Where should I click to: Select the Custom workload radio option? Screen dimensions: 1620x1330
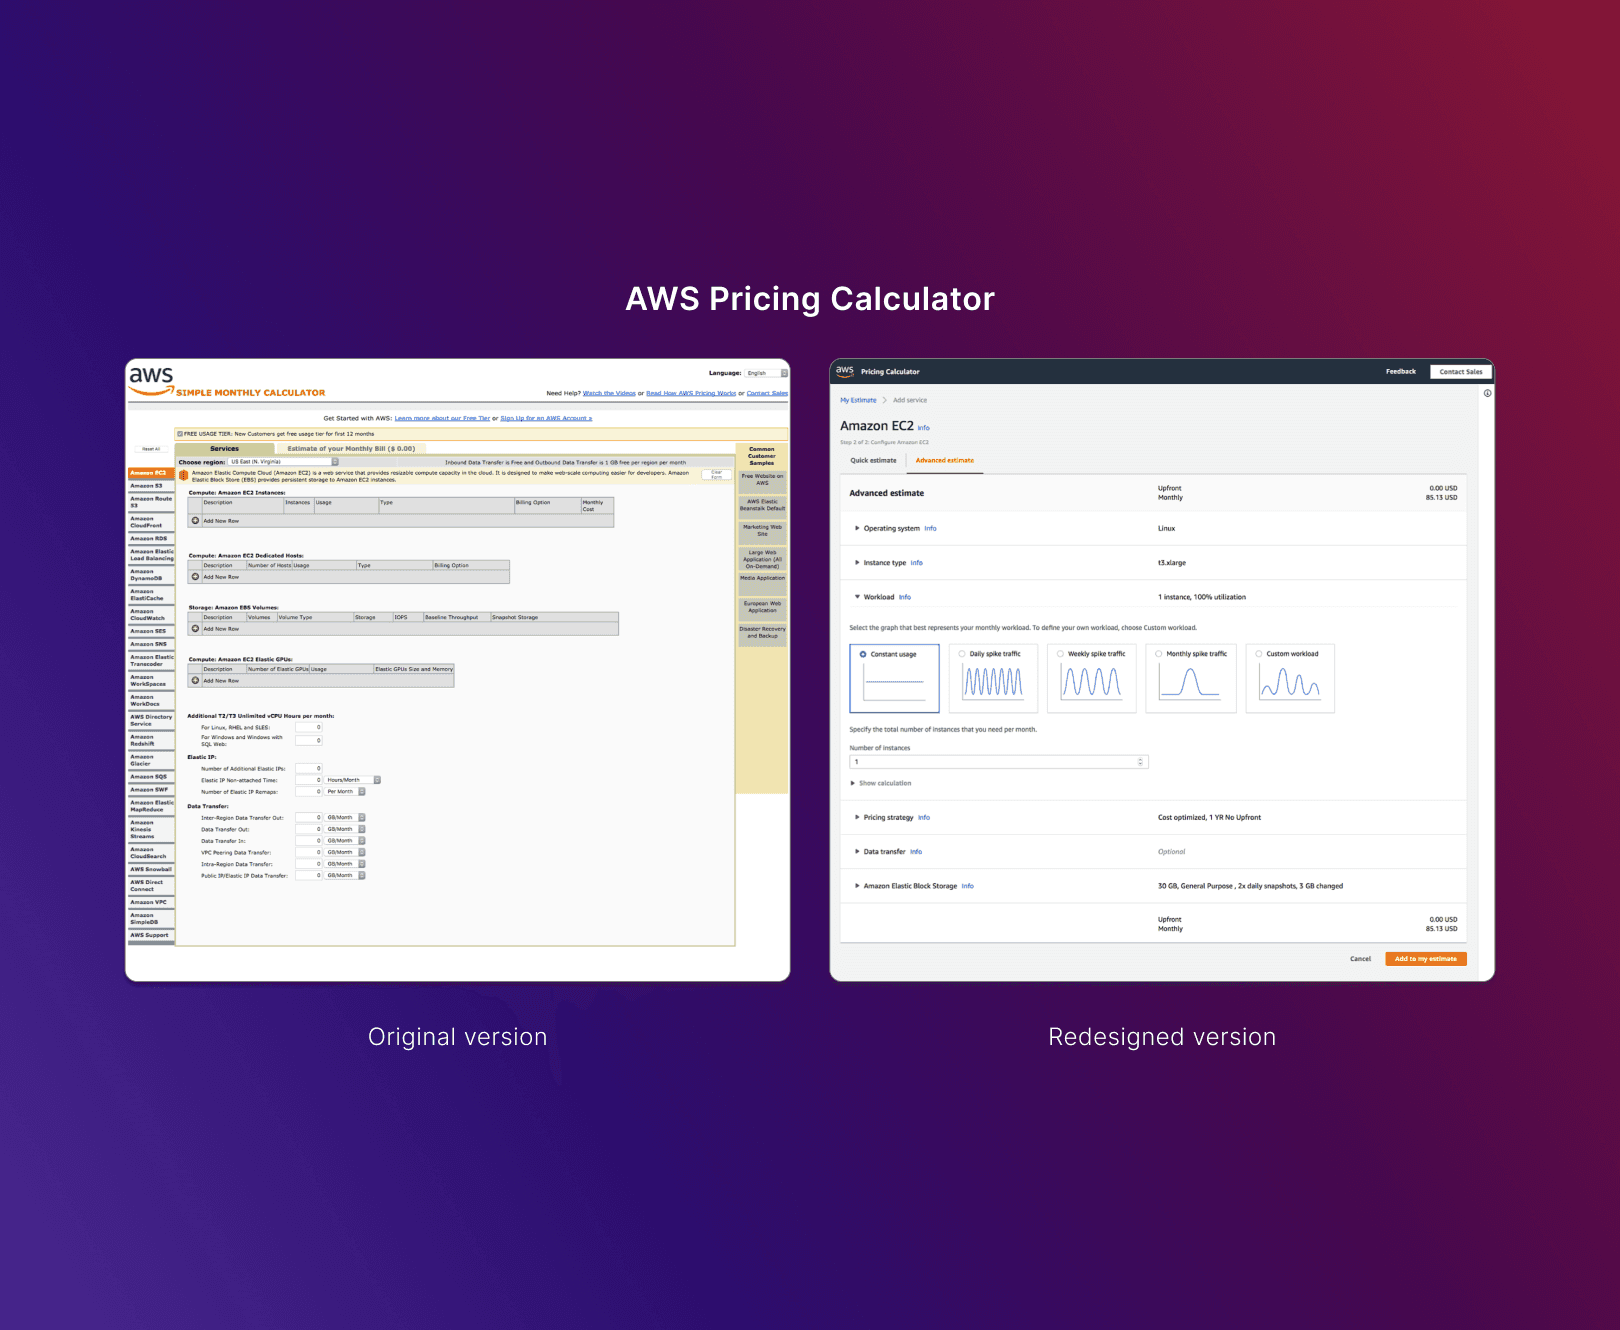point(1259,654)
